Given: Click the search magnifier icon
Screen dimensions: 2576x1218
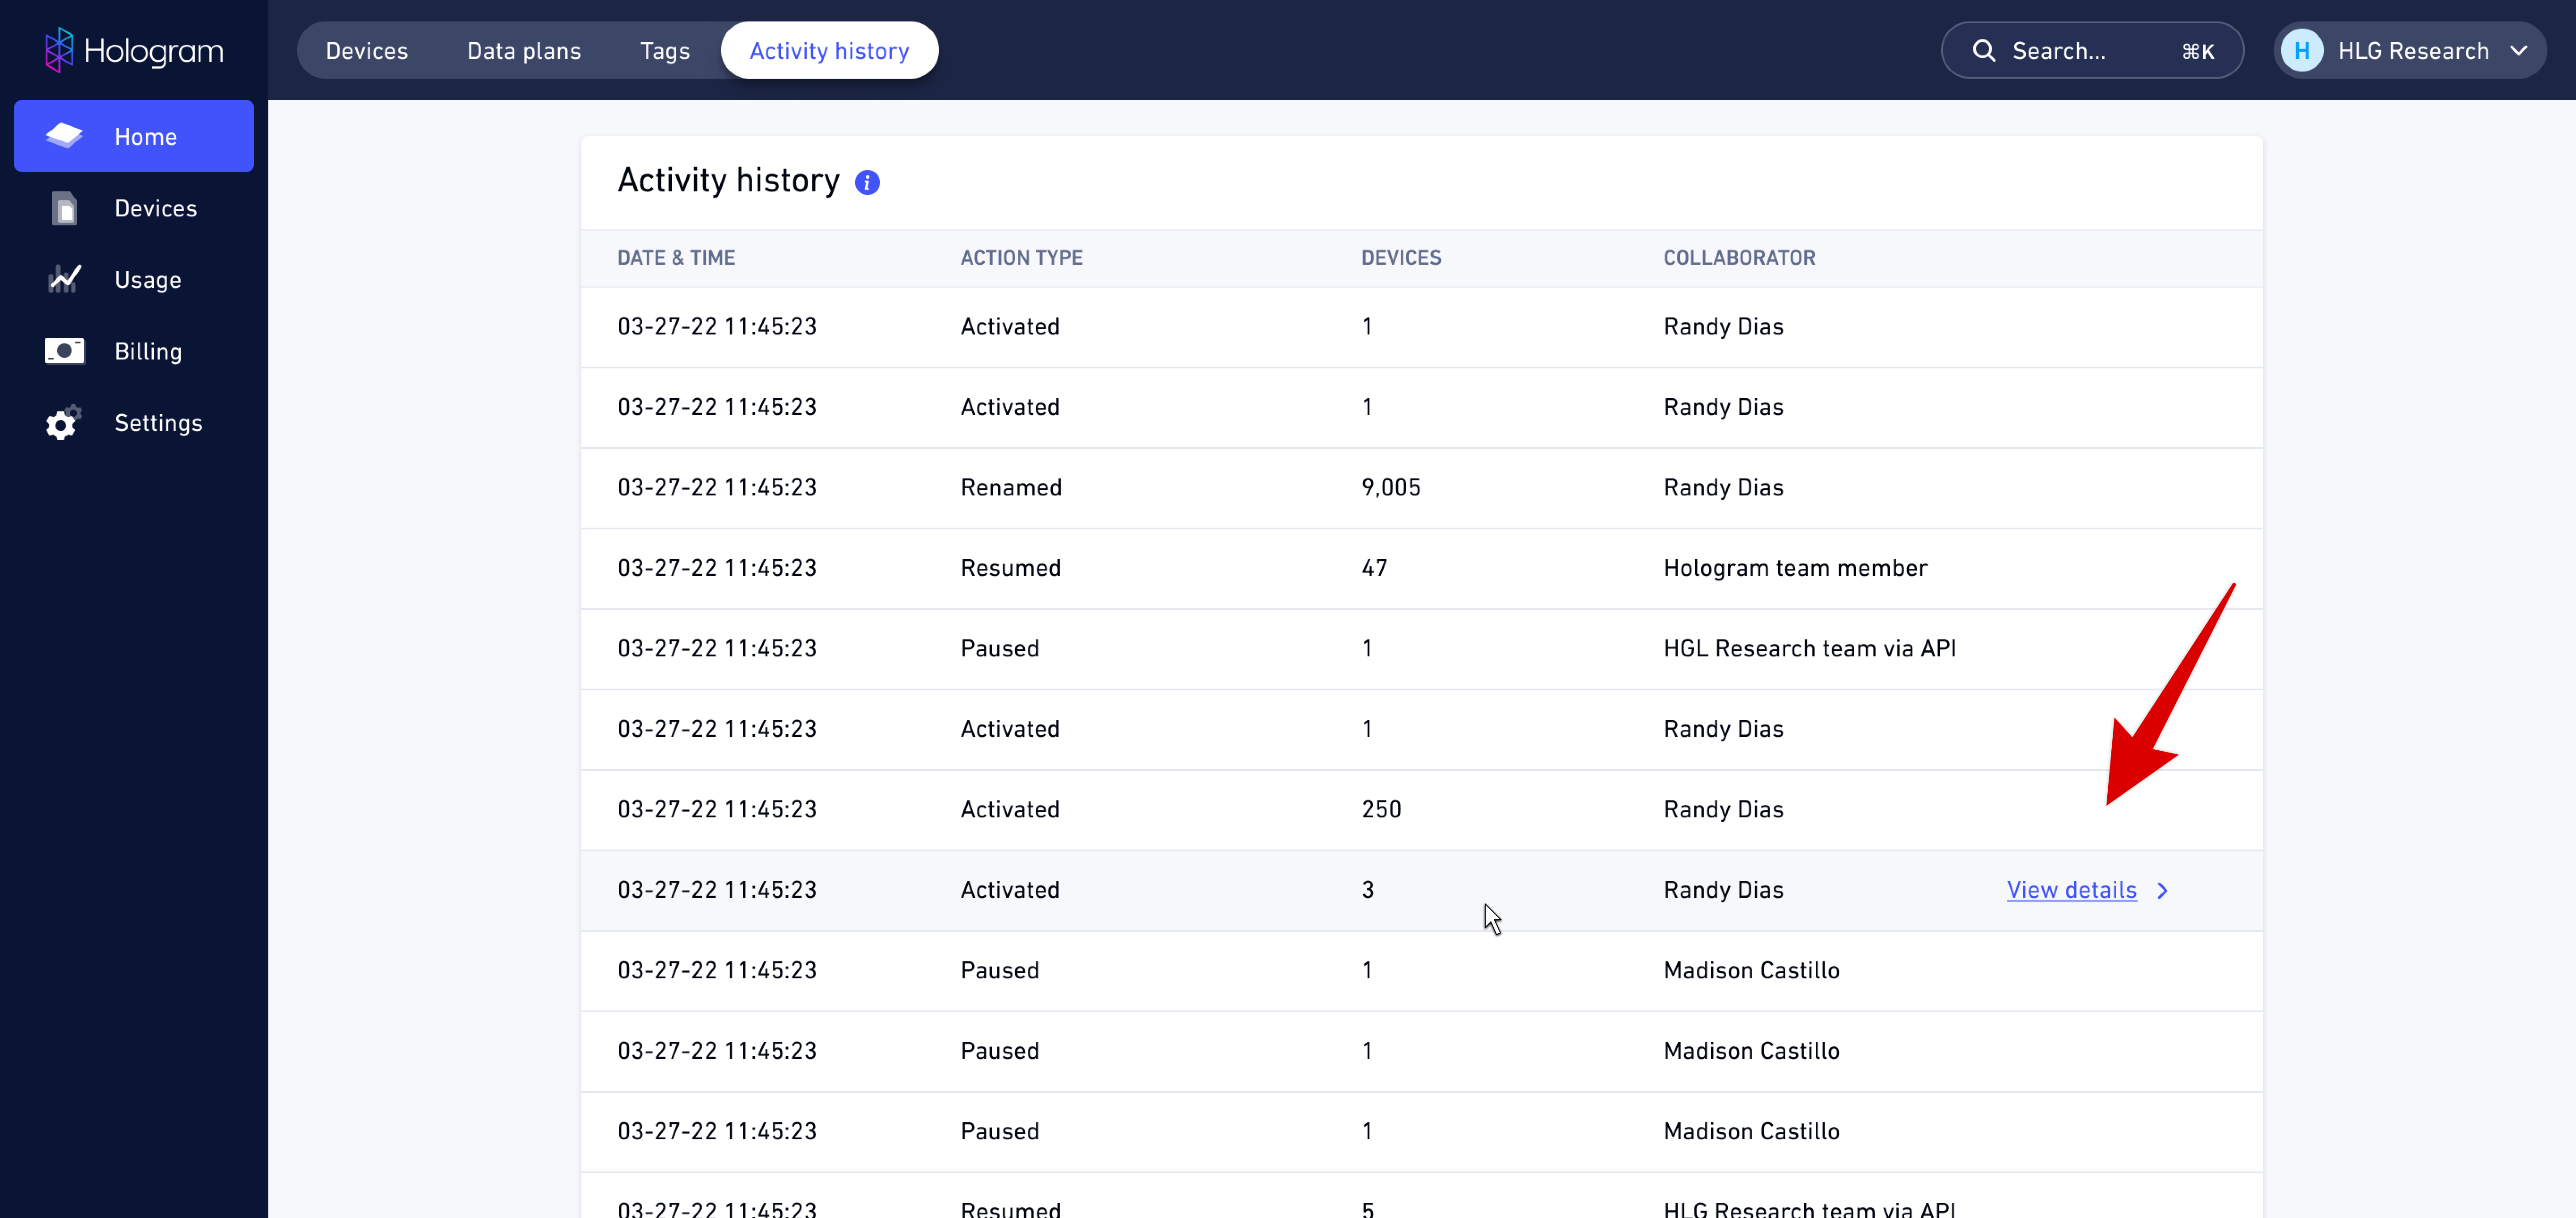Looking at the screenshot, I should point(1983,50).
